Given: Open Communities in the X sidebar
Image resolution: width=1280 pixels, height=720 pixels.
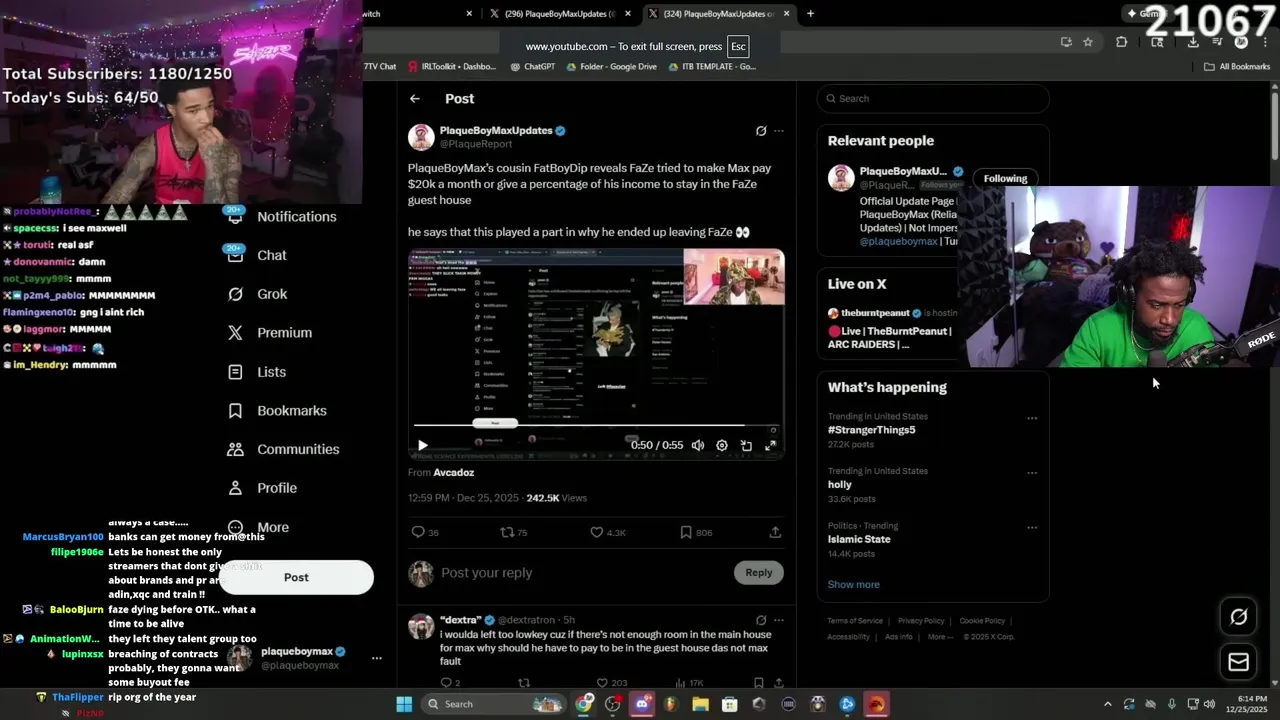Looking at the screenshot, I should pos(284,450).
